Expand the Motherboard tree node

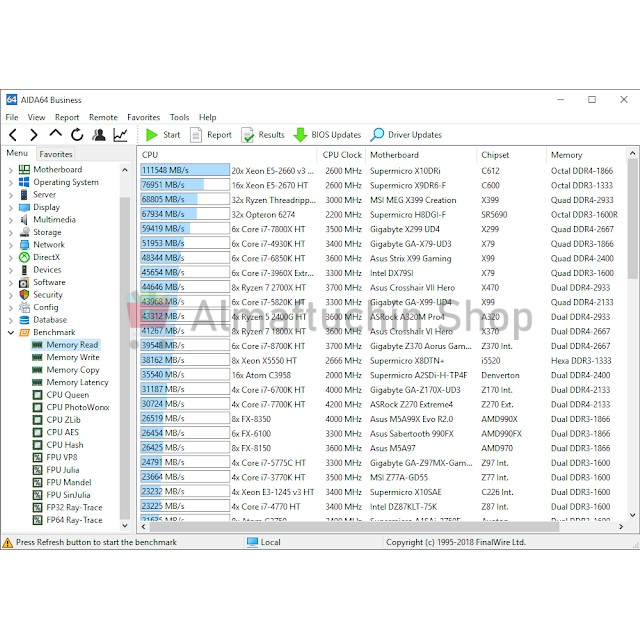click(x=11, y=170)
